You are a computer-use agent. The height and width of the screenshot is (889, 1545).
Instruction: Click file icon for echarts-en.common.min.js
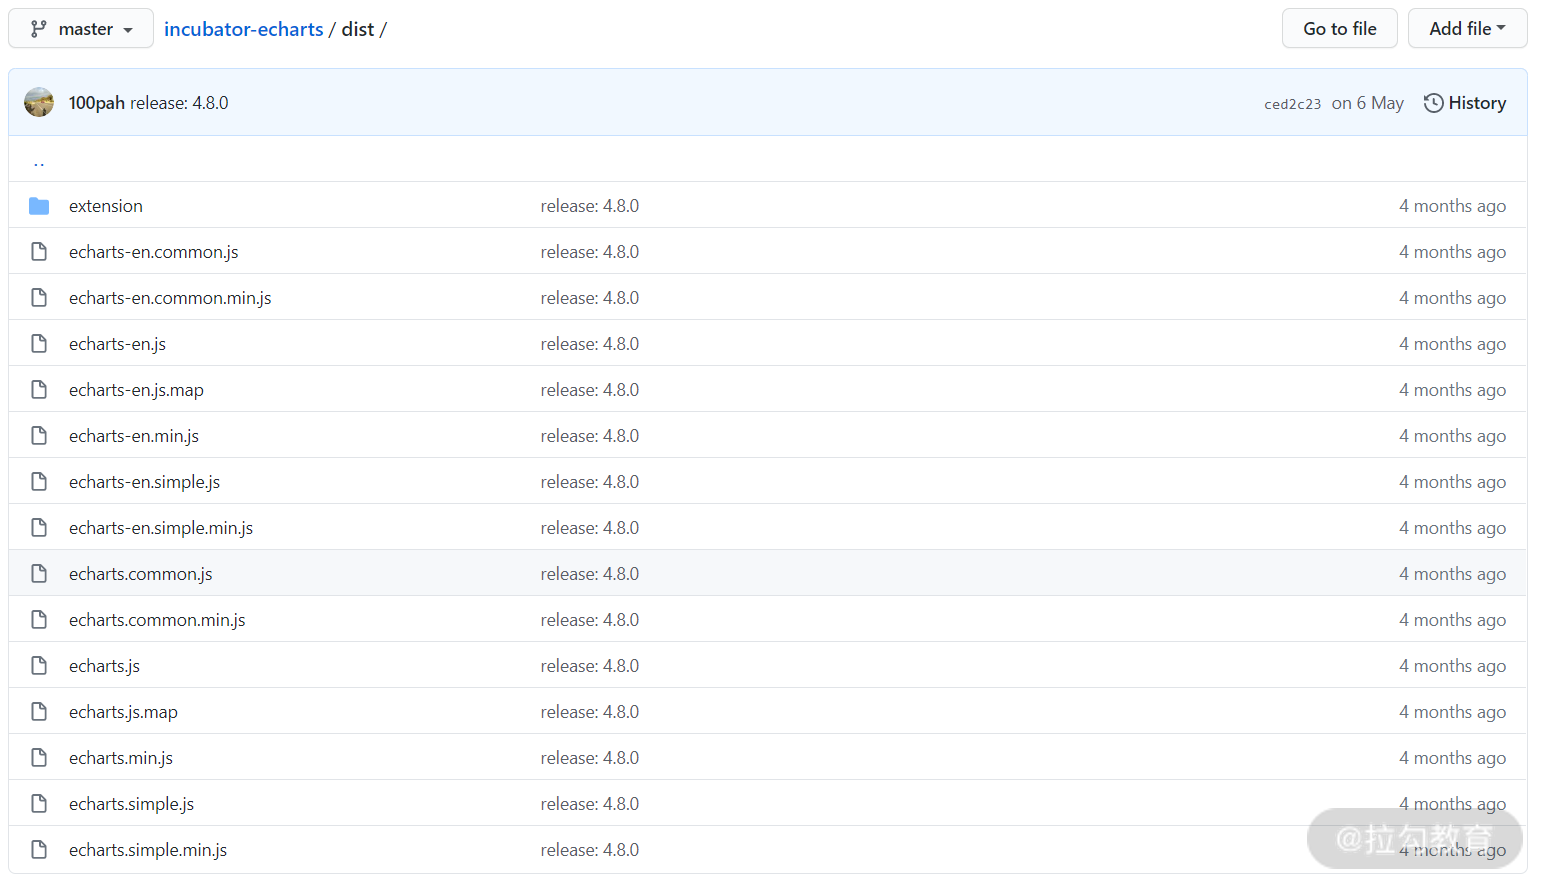pyautogui.click(x=39, y=298)
